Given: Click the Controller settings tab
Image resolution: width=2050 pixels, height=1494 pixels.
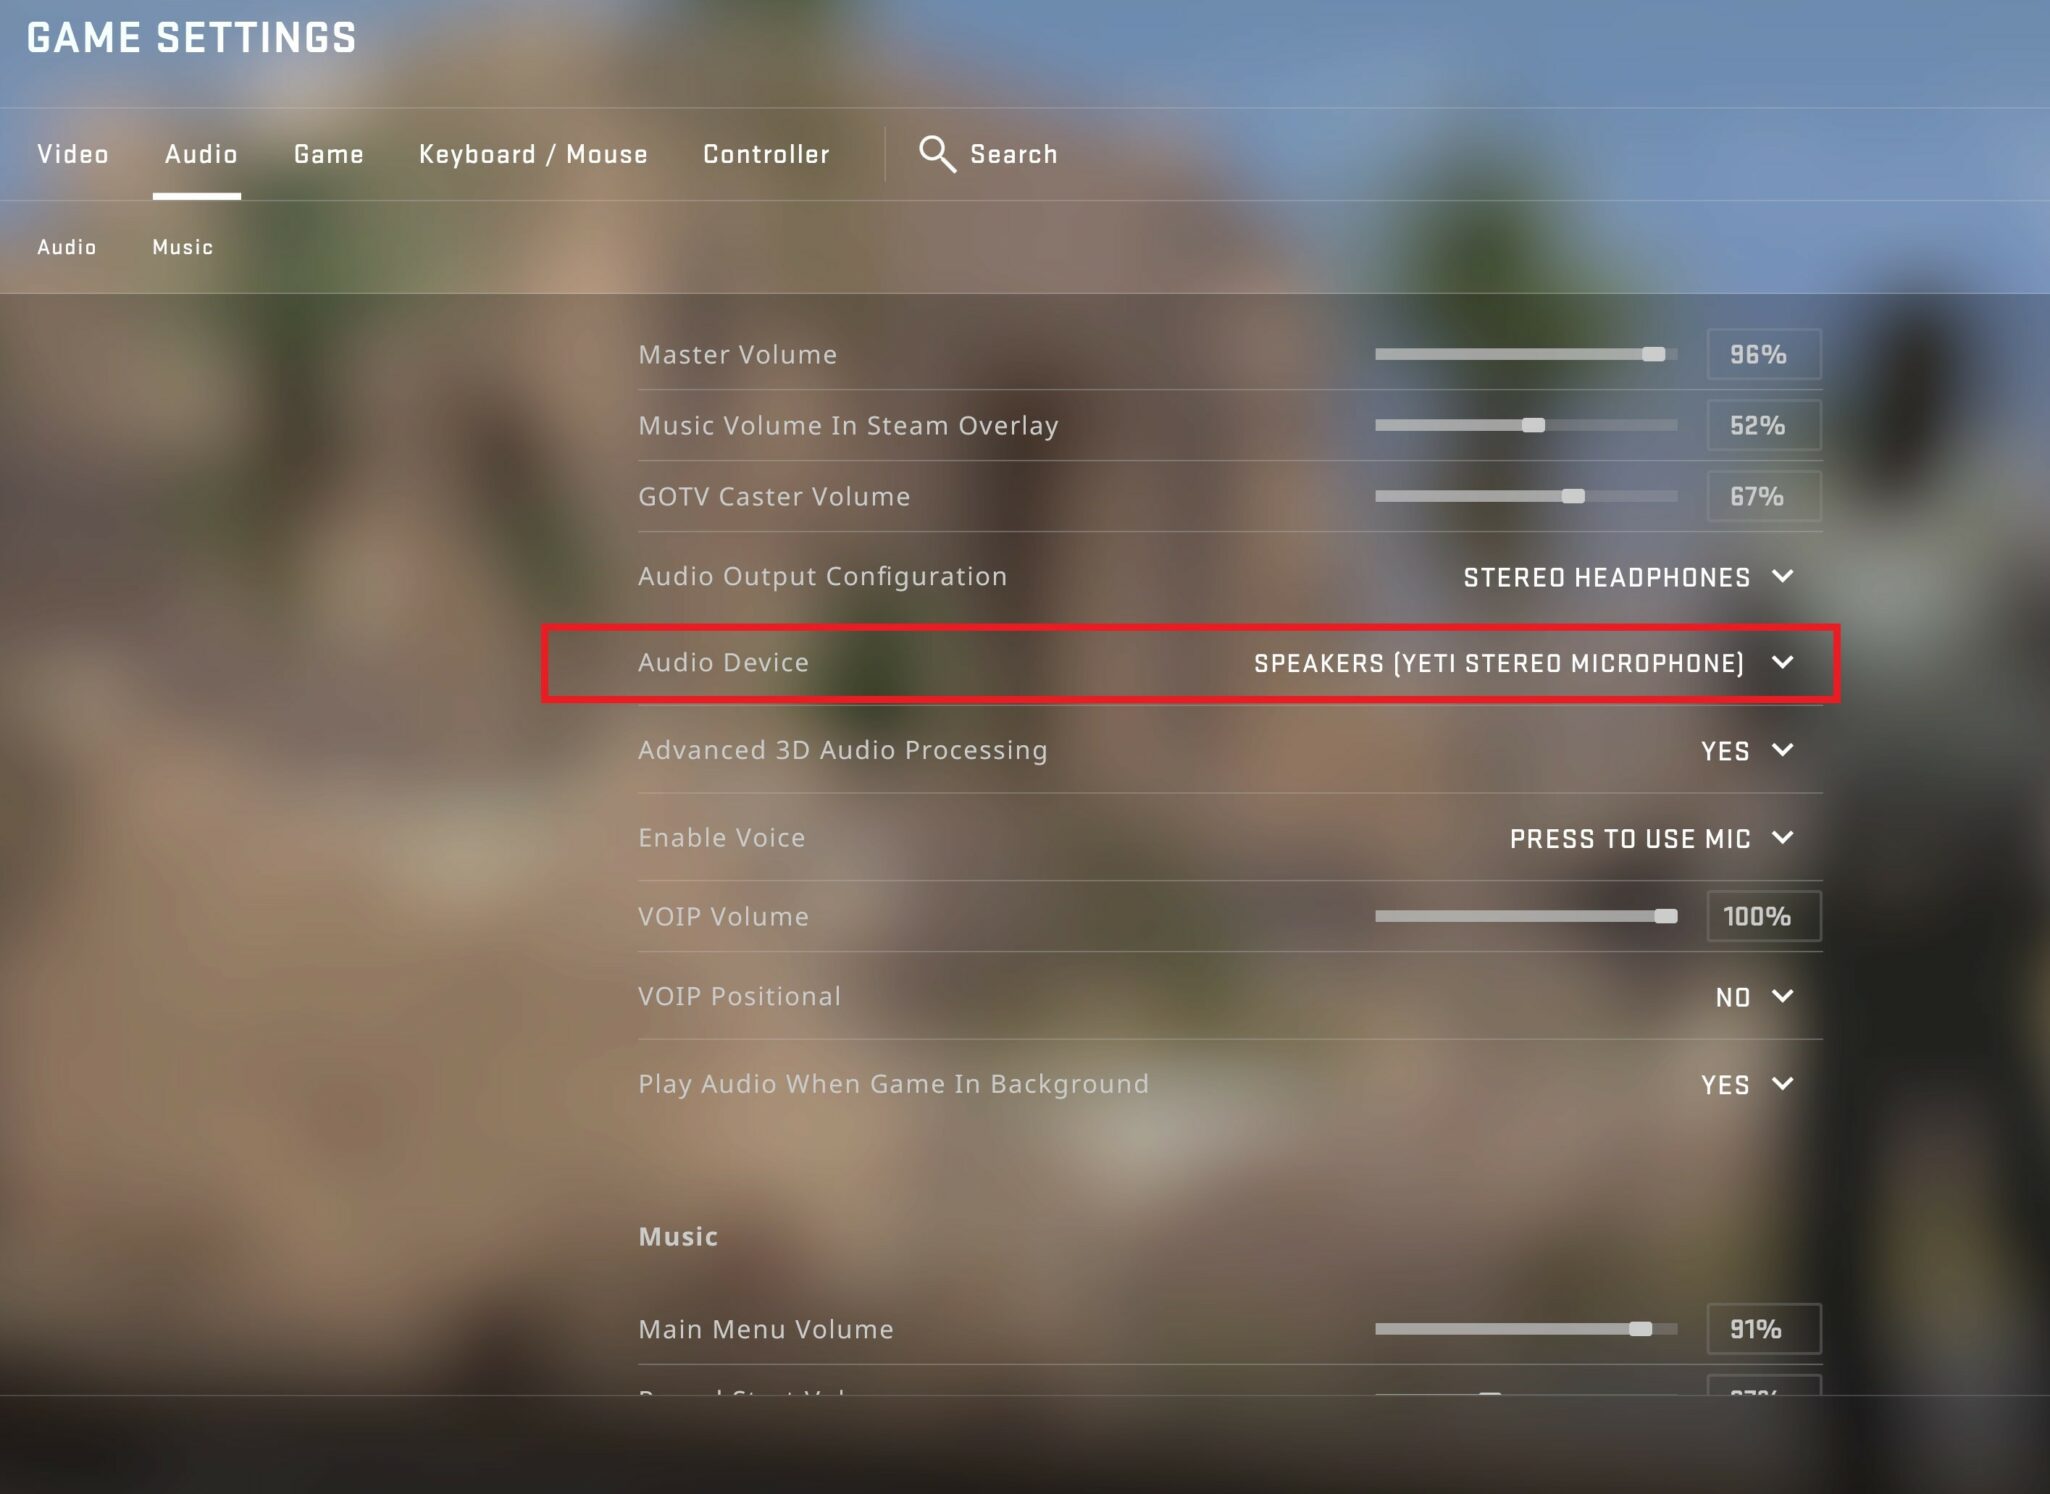Looking at the screenshot, I should (x=766, y=153).
